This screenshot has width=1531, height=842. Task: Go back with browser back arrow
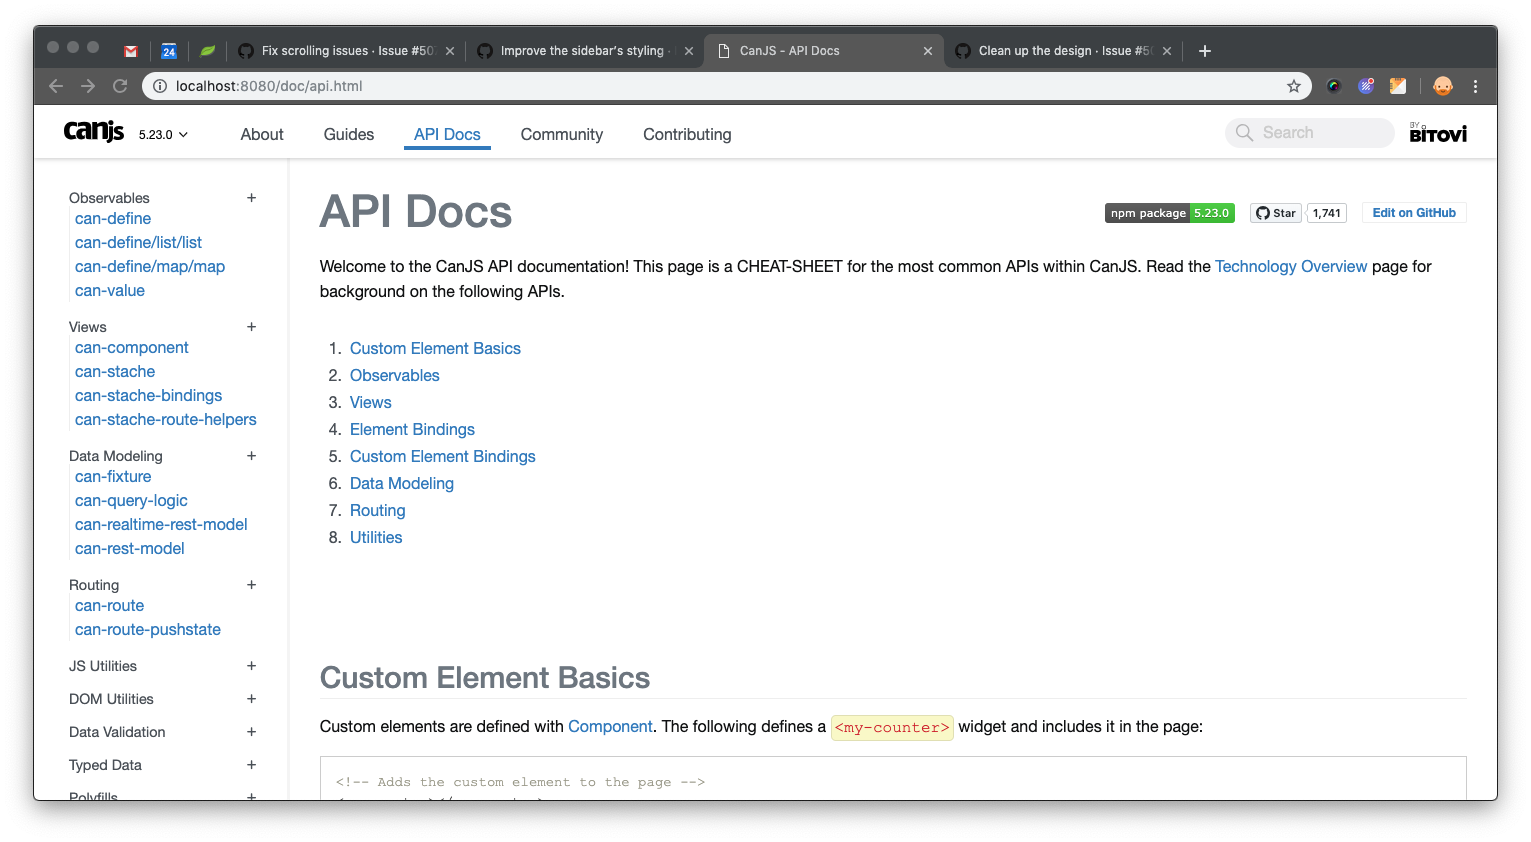pyautogui.click(x=56, y=86)
